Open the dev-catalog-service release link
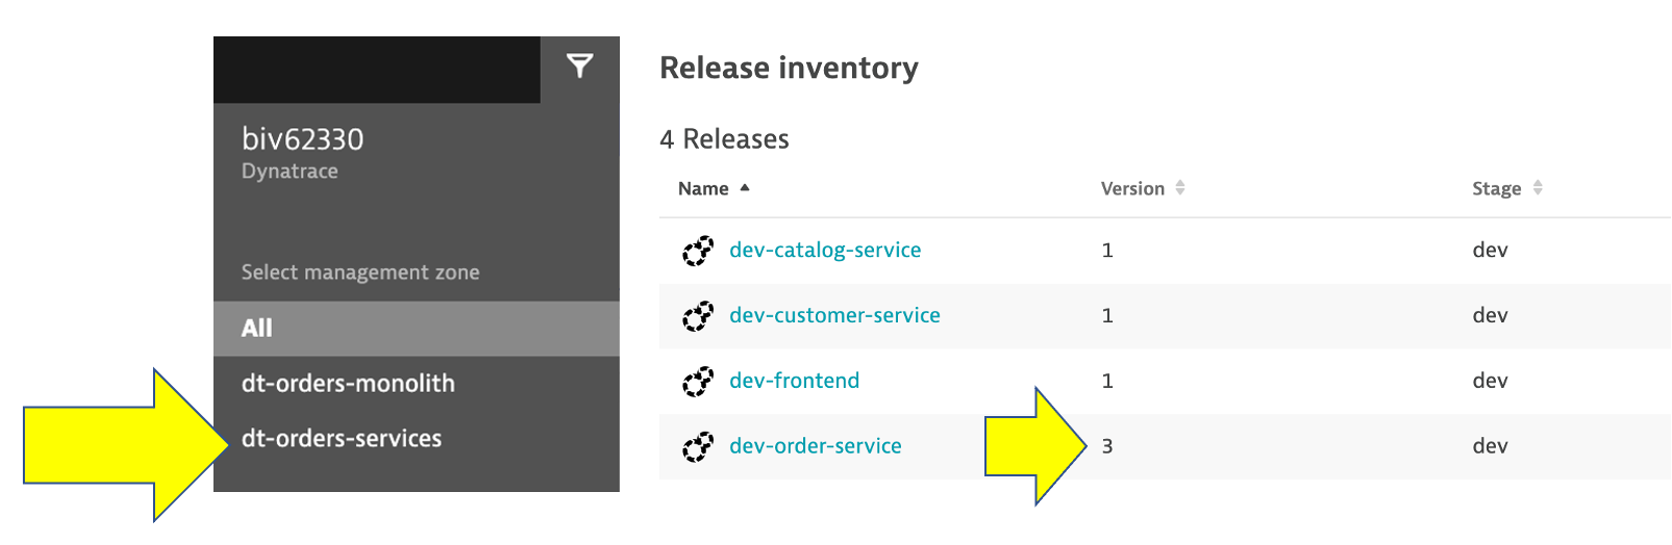The width and height of the screenshot is (1672, 545). coord(825,250)
